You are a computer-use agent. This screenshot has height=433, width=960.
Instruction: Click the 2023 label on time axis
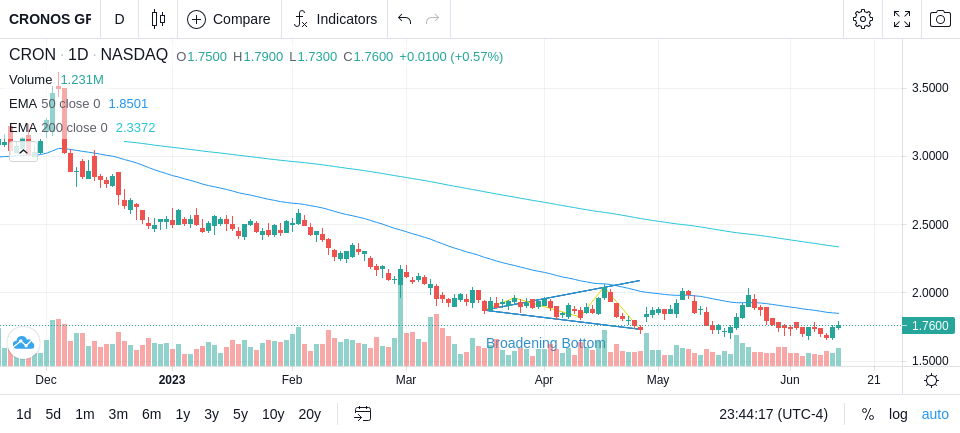click(172, 380)
